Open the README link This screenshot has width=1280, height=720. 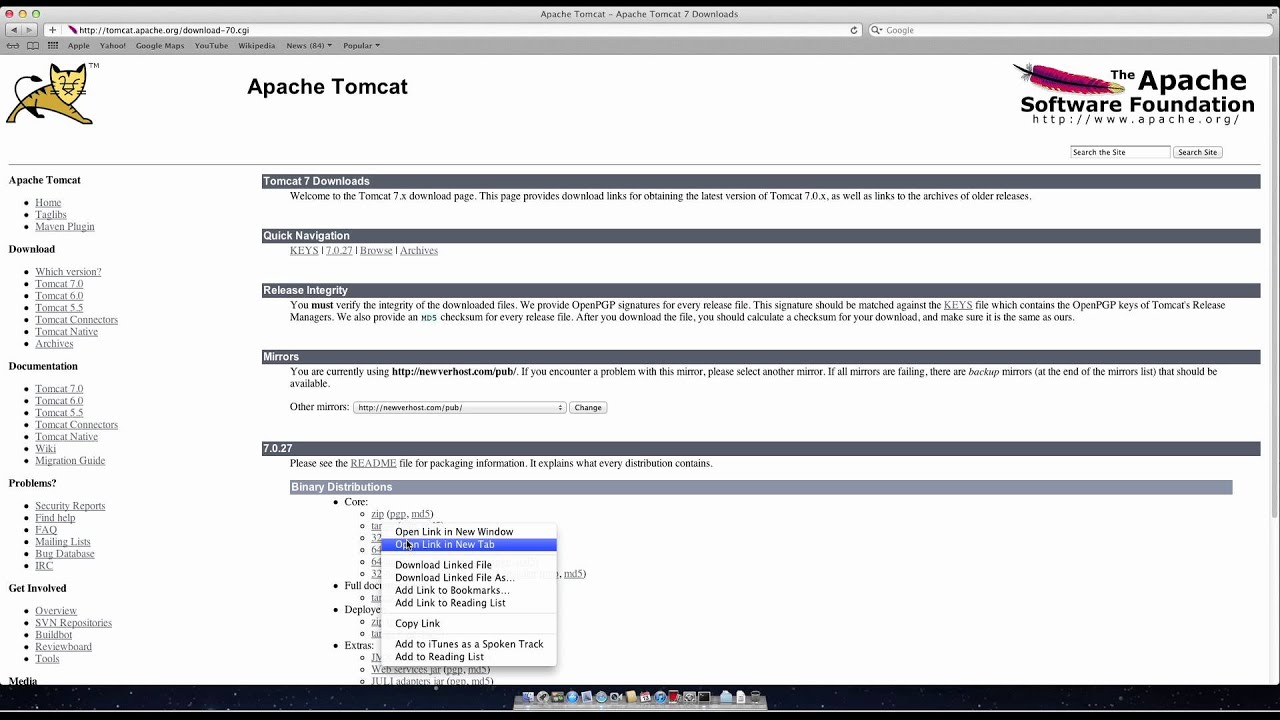373,464
